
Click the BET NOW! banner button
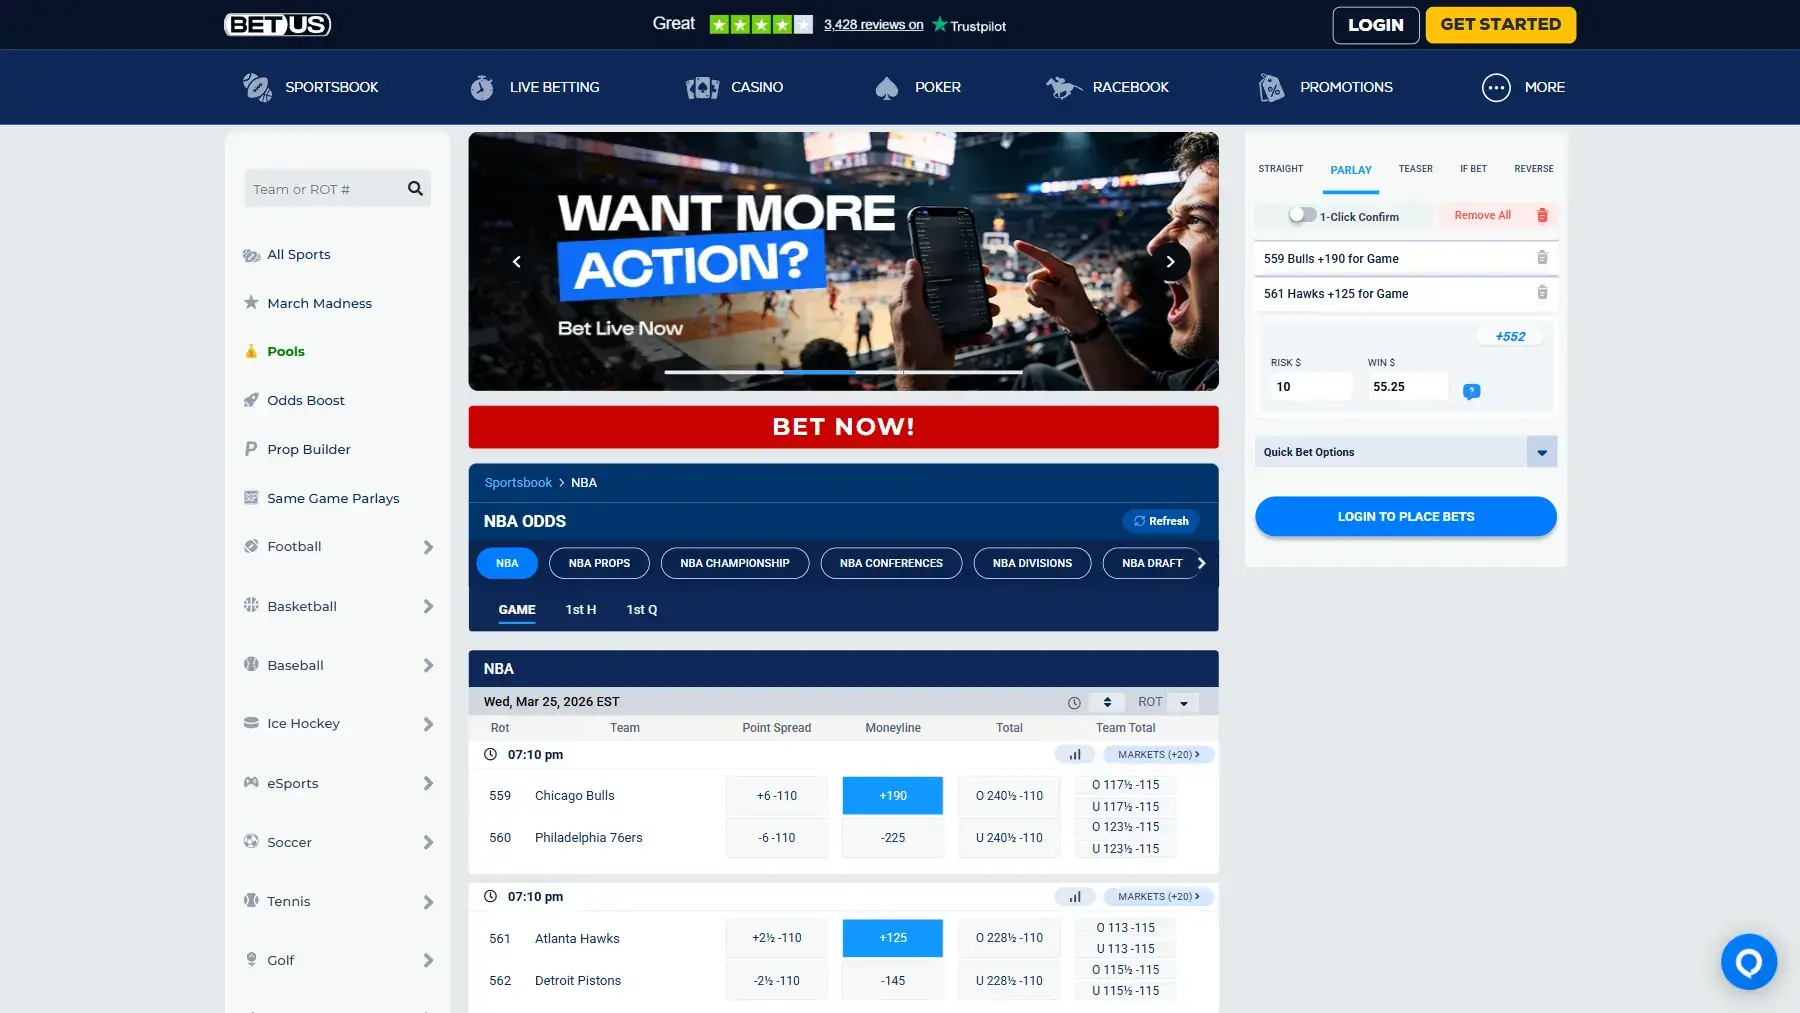click(x=843, y=427)
